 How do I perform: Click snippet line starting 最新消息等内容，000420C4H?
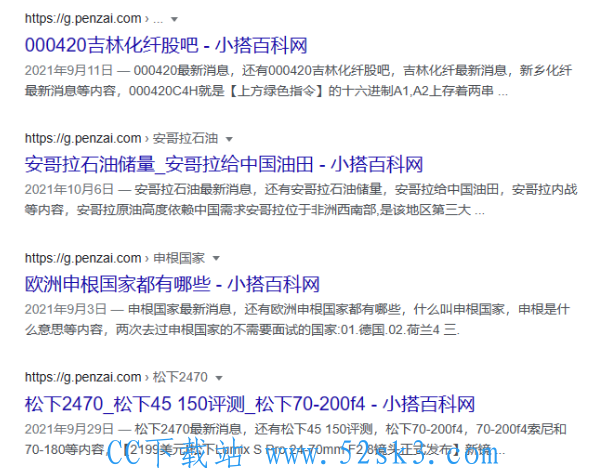(267, 91)
